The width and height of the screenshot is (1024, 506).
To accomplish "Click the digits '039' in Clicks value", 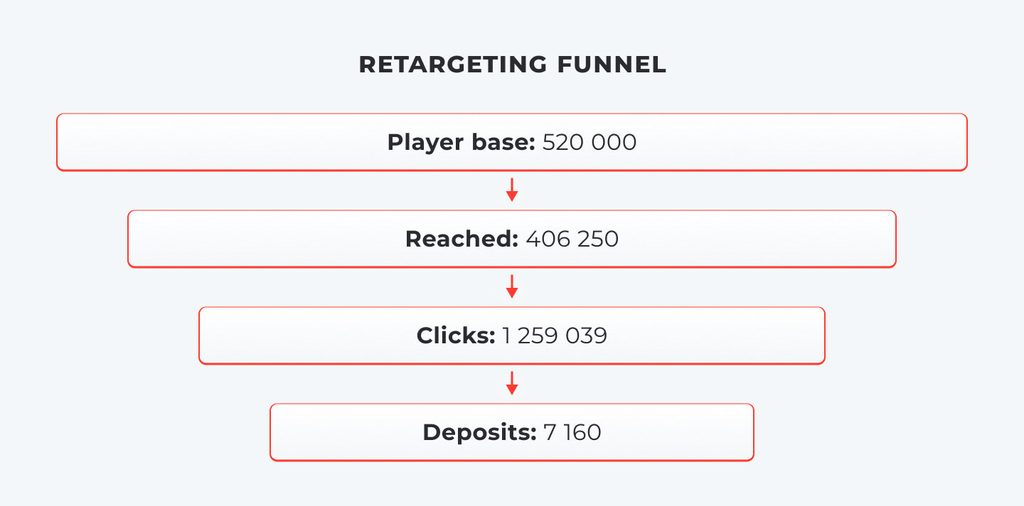I will [586, 336].
